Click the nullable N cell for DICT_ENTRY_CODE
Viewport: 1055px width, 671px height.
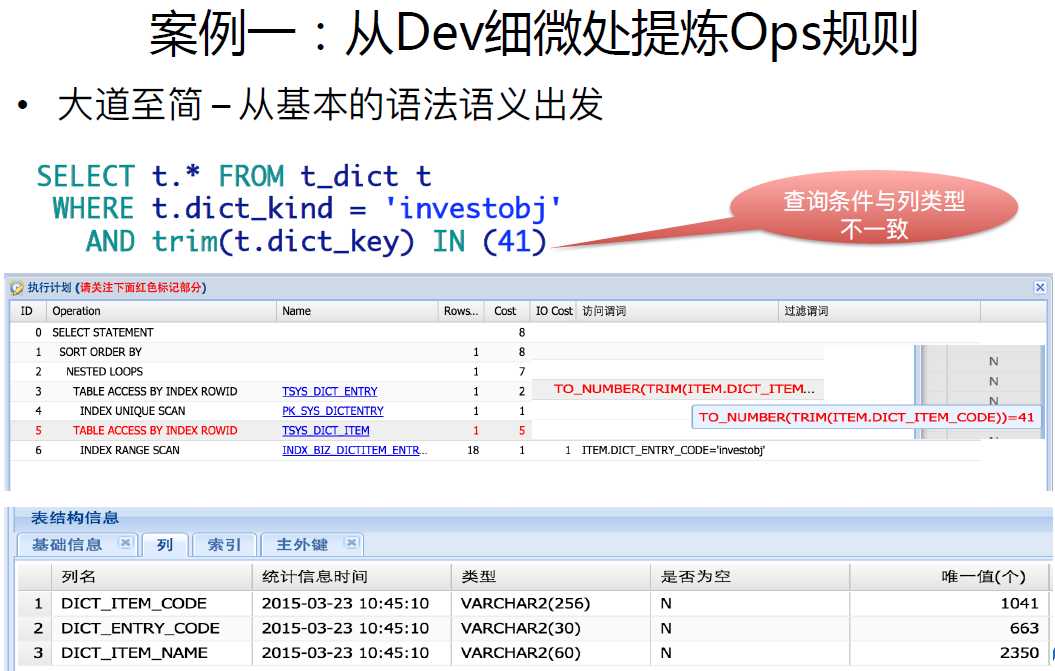[666, 628]
